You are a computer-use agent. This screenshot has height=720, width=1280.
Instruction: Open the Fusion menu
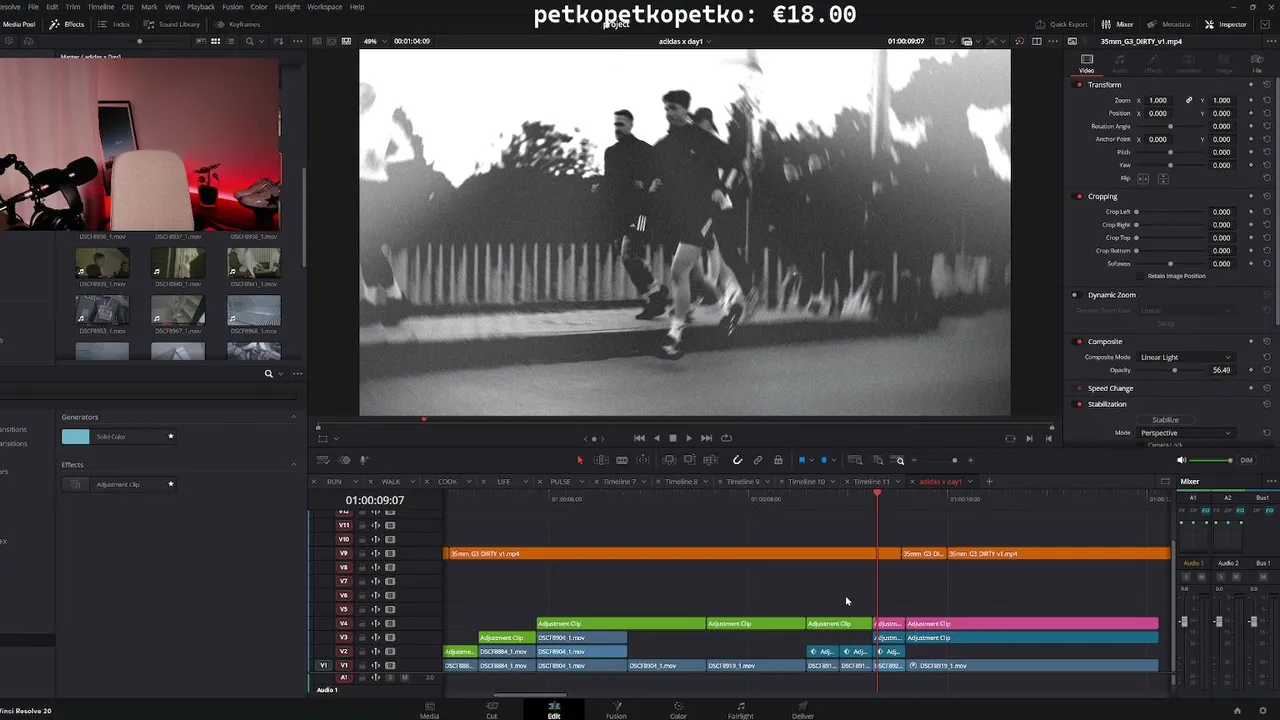(x=233, y=7)
